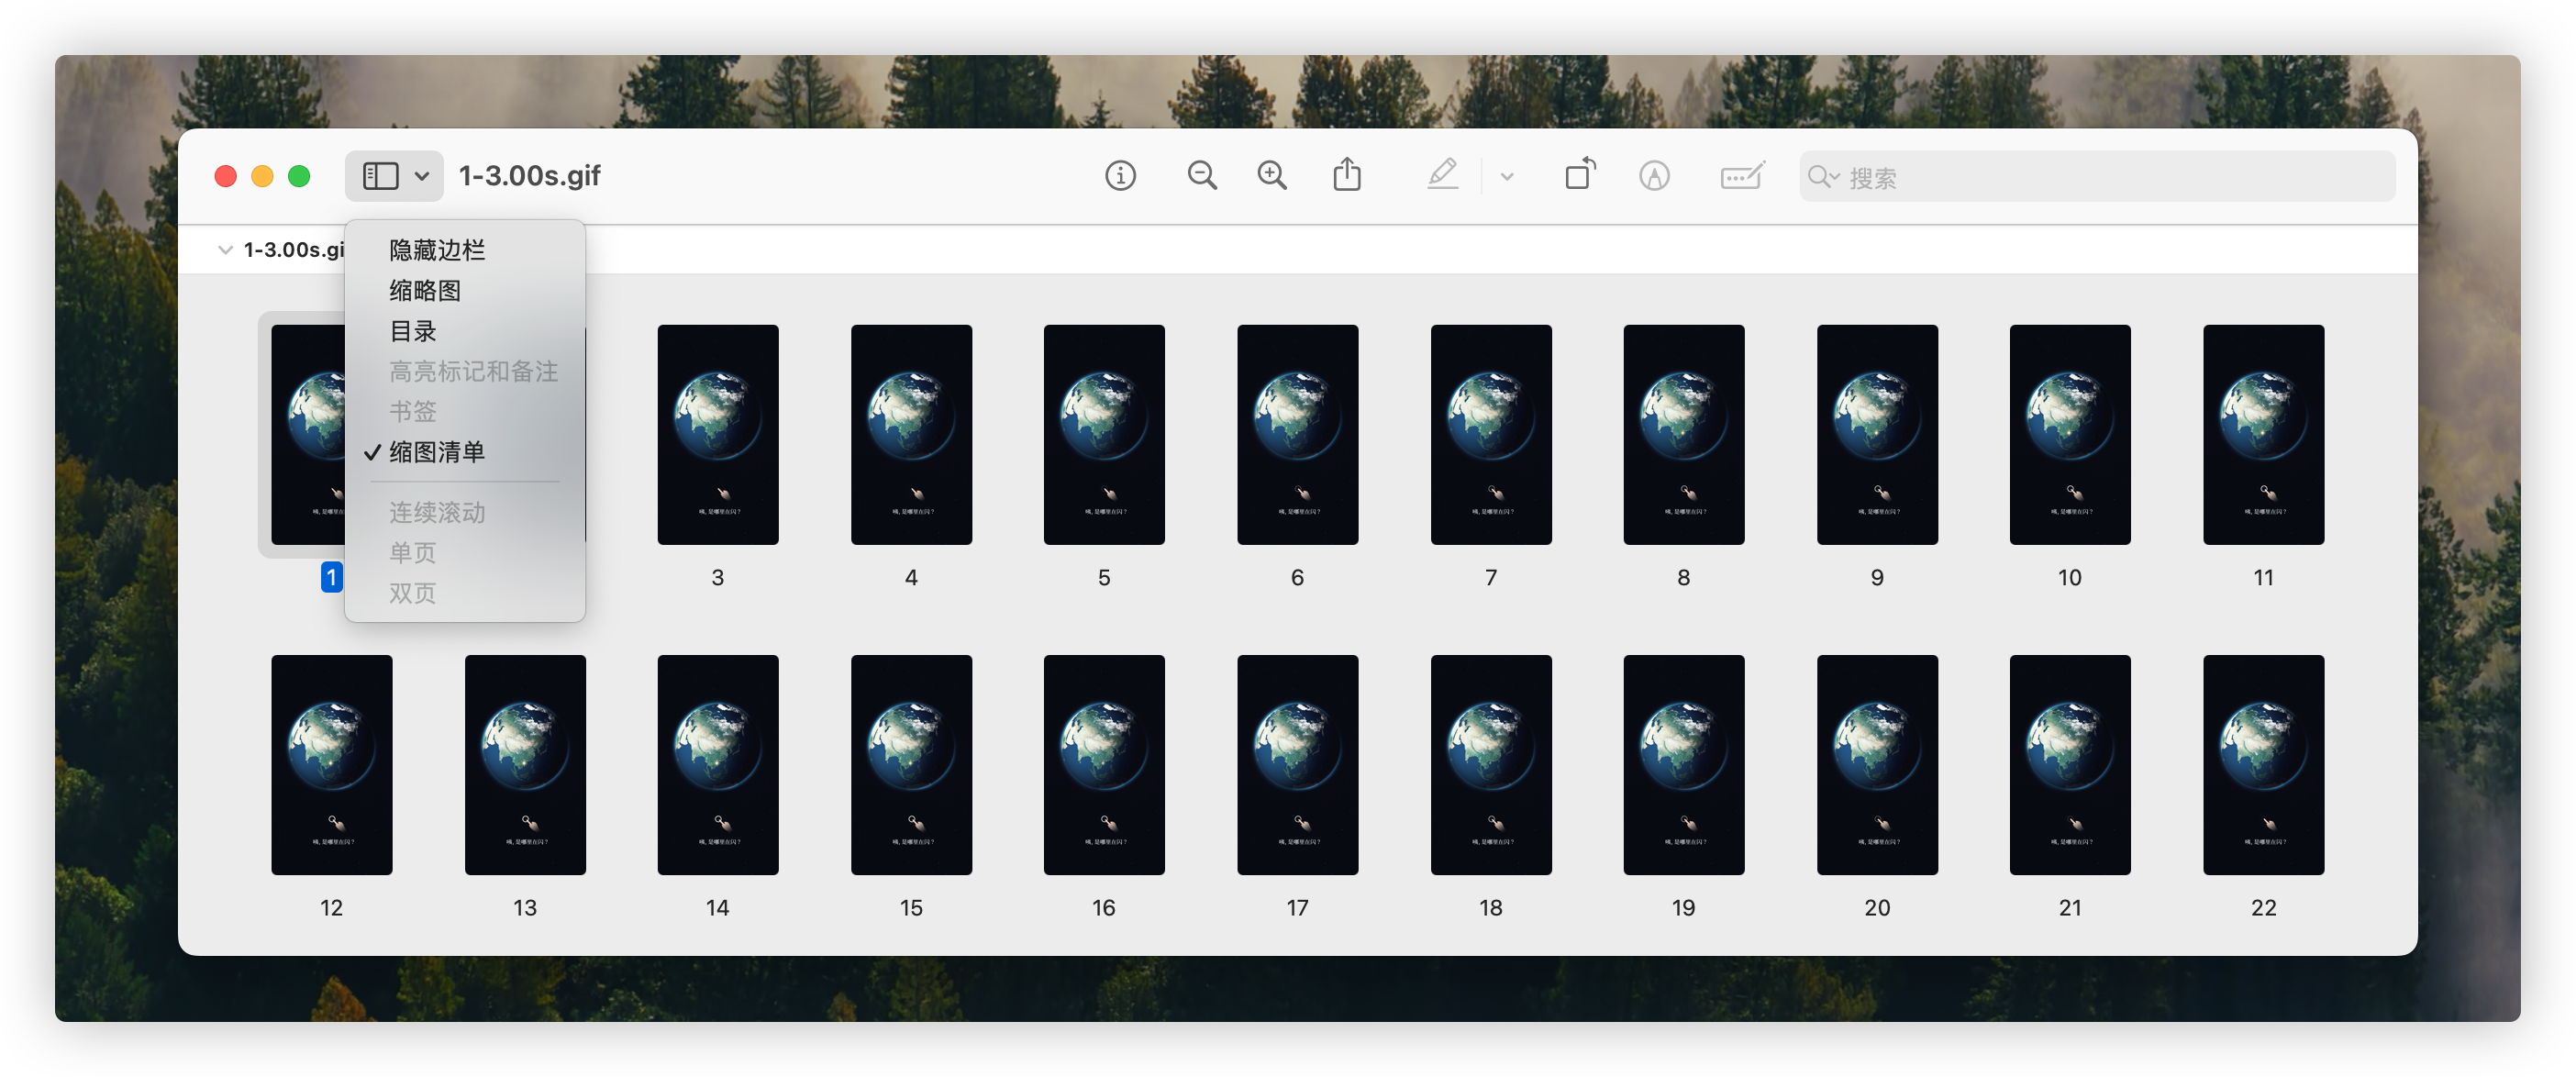Viewport: 2576px width, 1077px height.
Task: Collapse the 1-3.00s.gif file disclosure chevron
Action: point(225,250)
